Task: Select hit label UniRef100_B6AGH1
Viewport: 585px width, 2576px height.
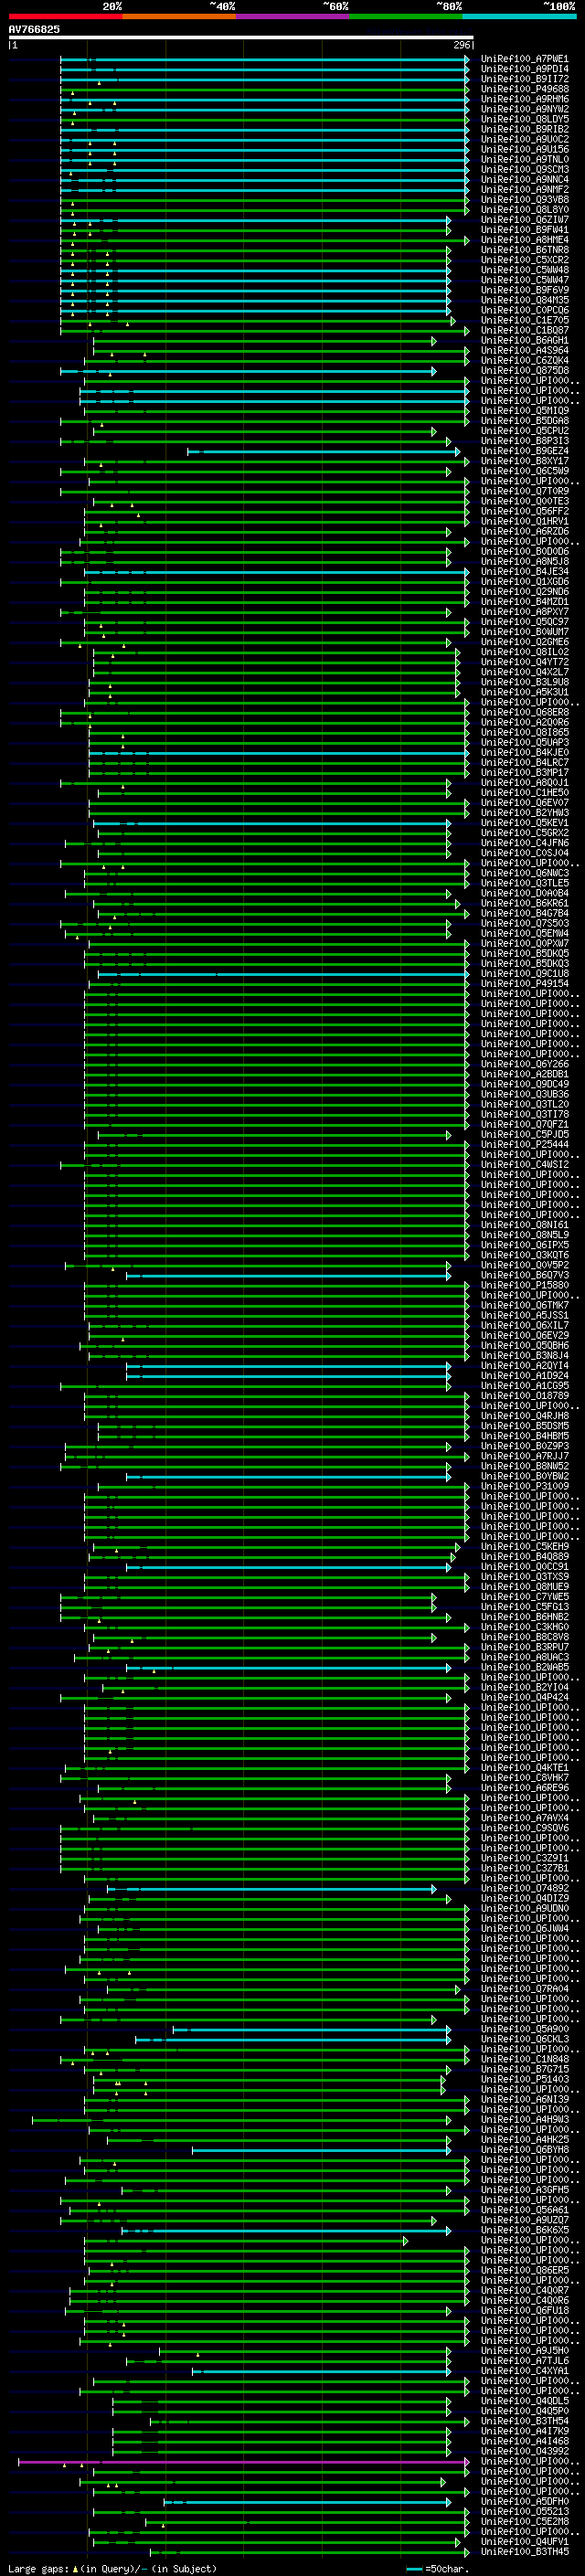Action: coord(524,340)
